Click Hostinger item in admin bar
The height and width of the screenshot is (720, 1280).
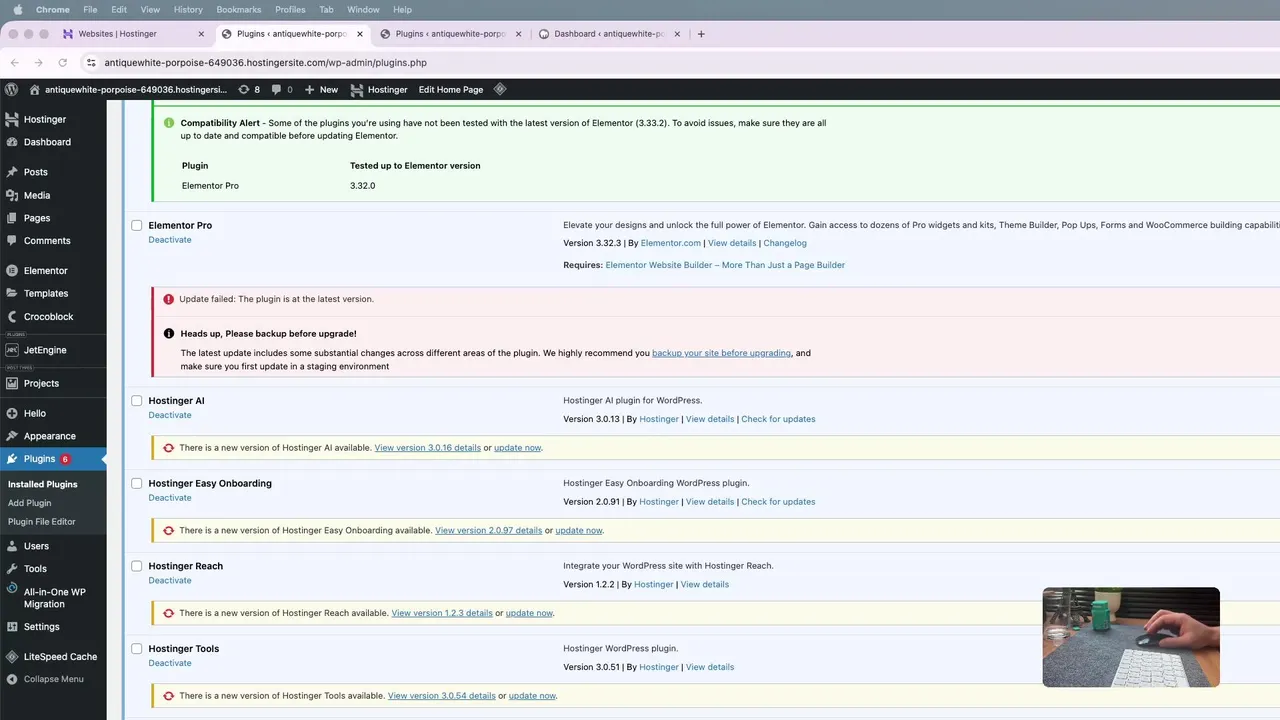[379, 89]
